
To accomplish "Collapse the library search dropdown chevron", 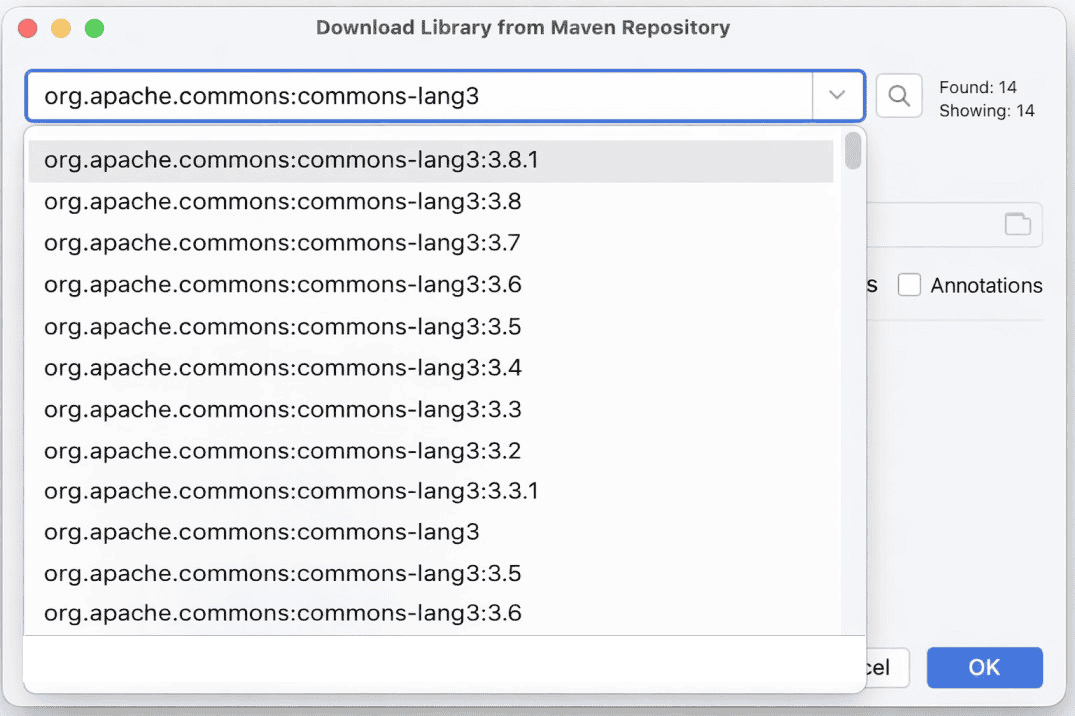I will (837, 96).
